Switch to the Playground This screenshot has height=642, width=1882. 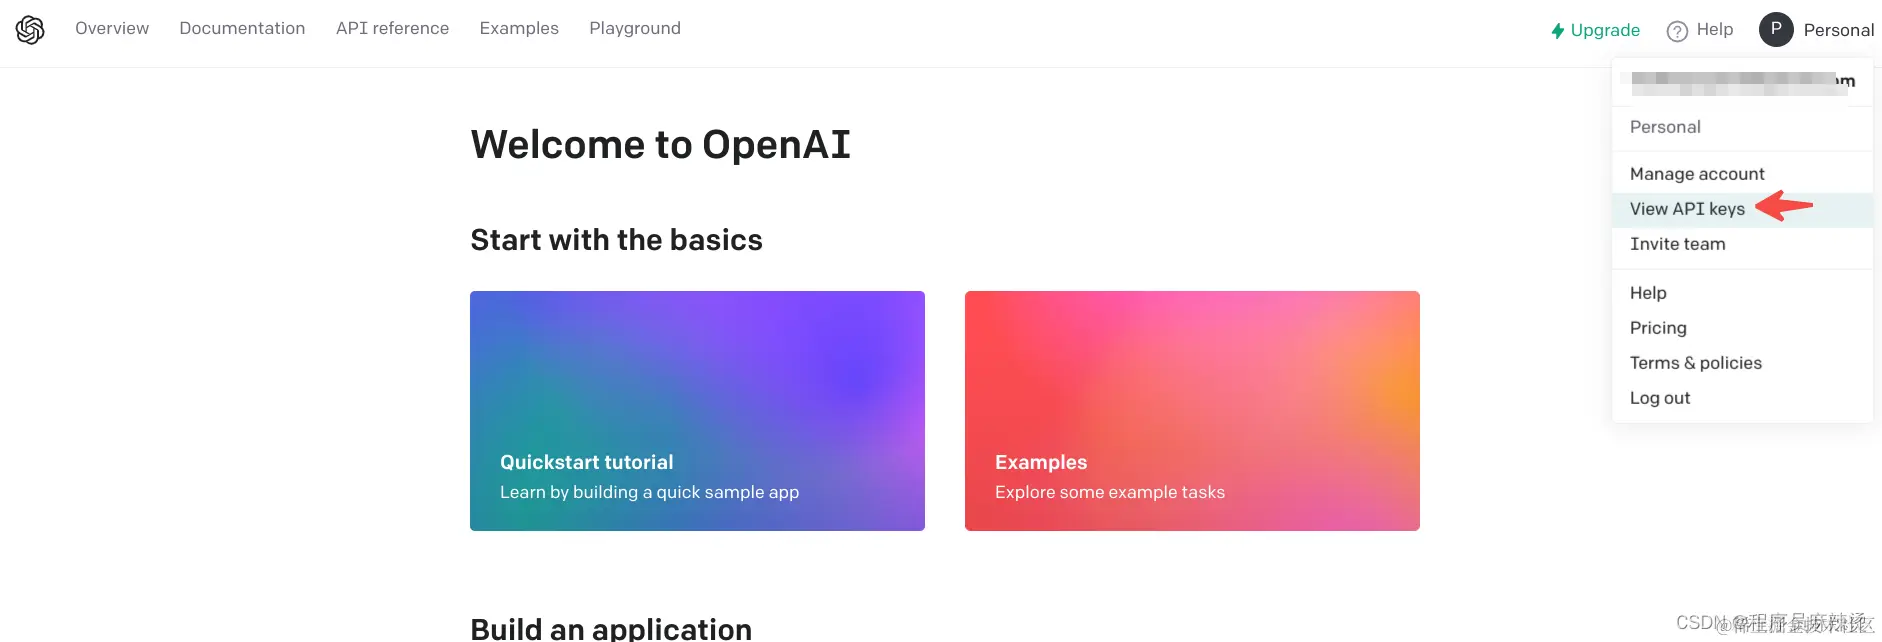(635, 28)
